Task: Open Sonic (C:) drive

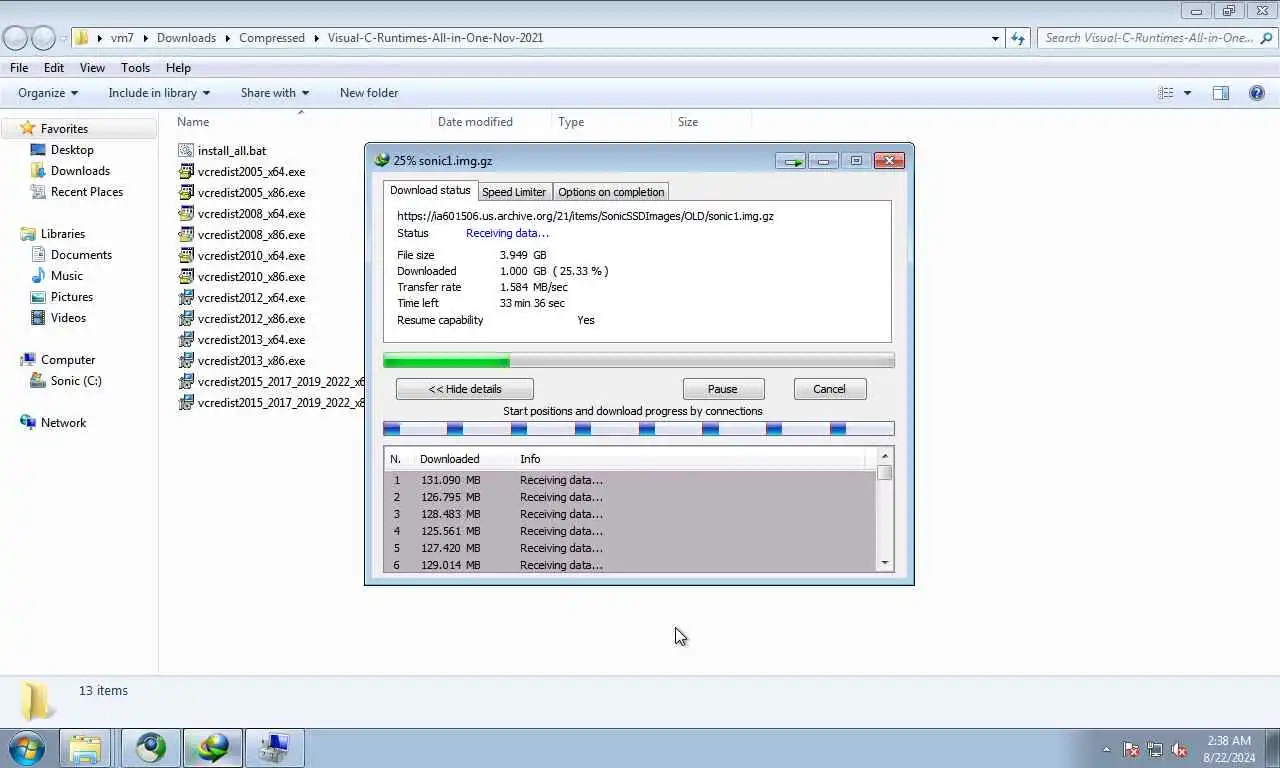Action: tap(76, 381)
